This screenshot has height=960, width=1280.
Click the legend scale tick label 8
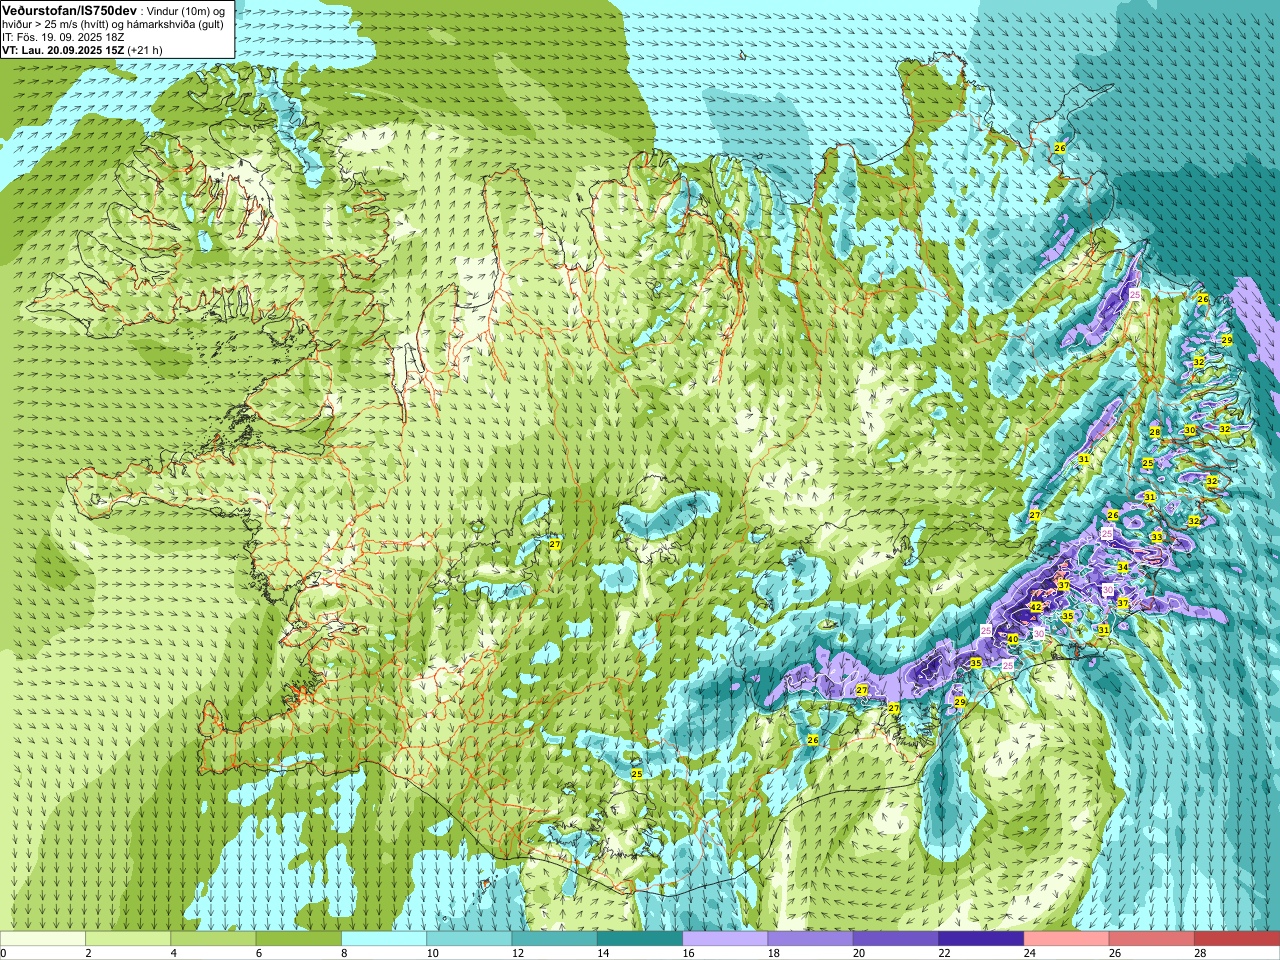coord(345,953)
